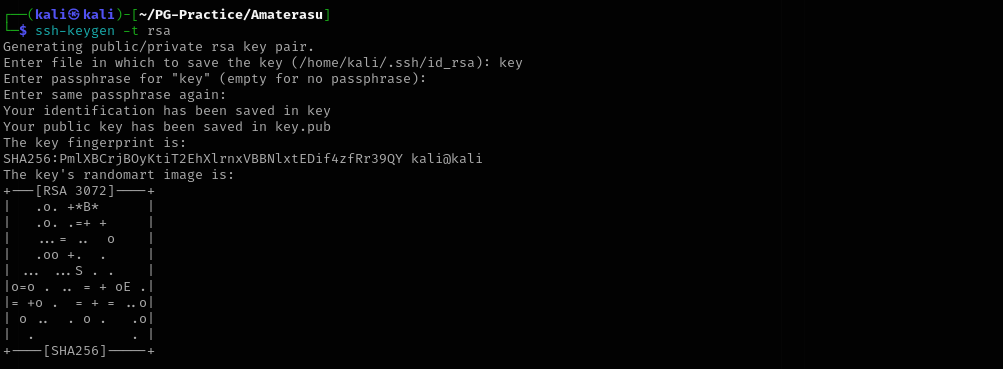
Task: Click the ~/PG-Practice/Amaterasu directory path
Action: tap(231, 14)
